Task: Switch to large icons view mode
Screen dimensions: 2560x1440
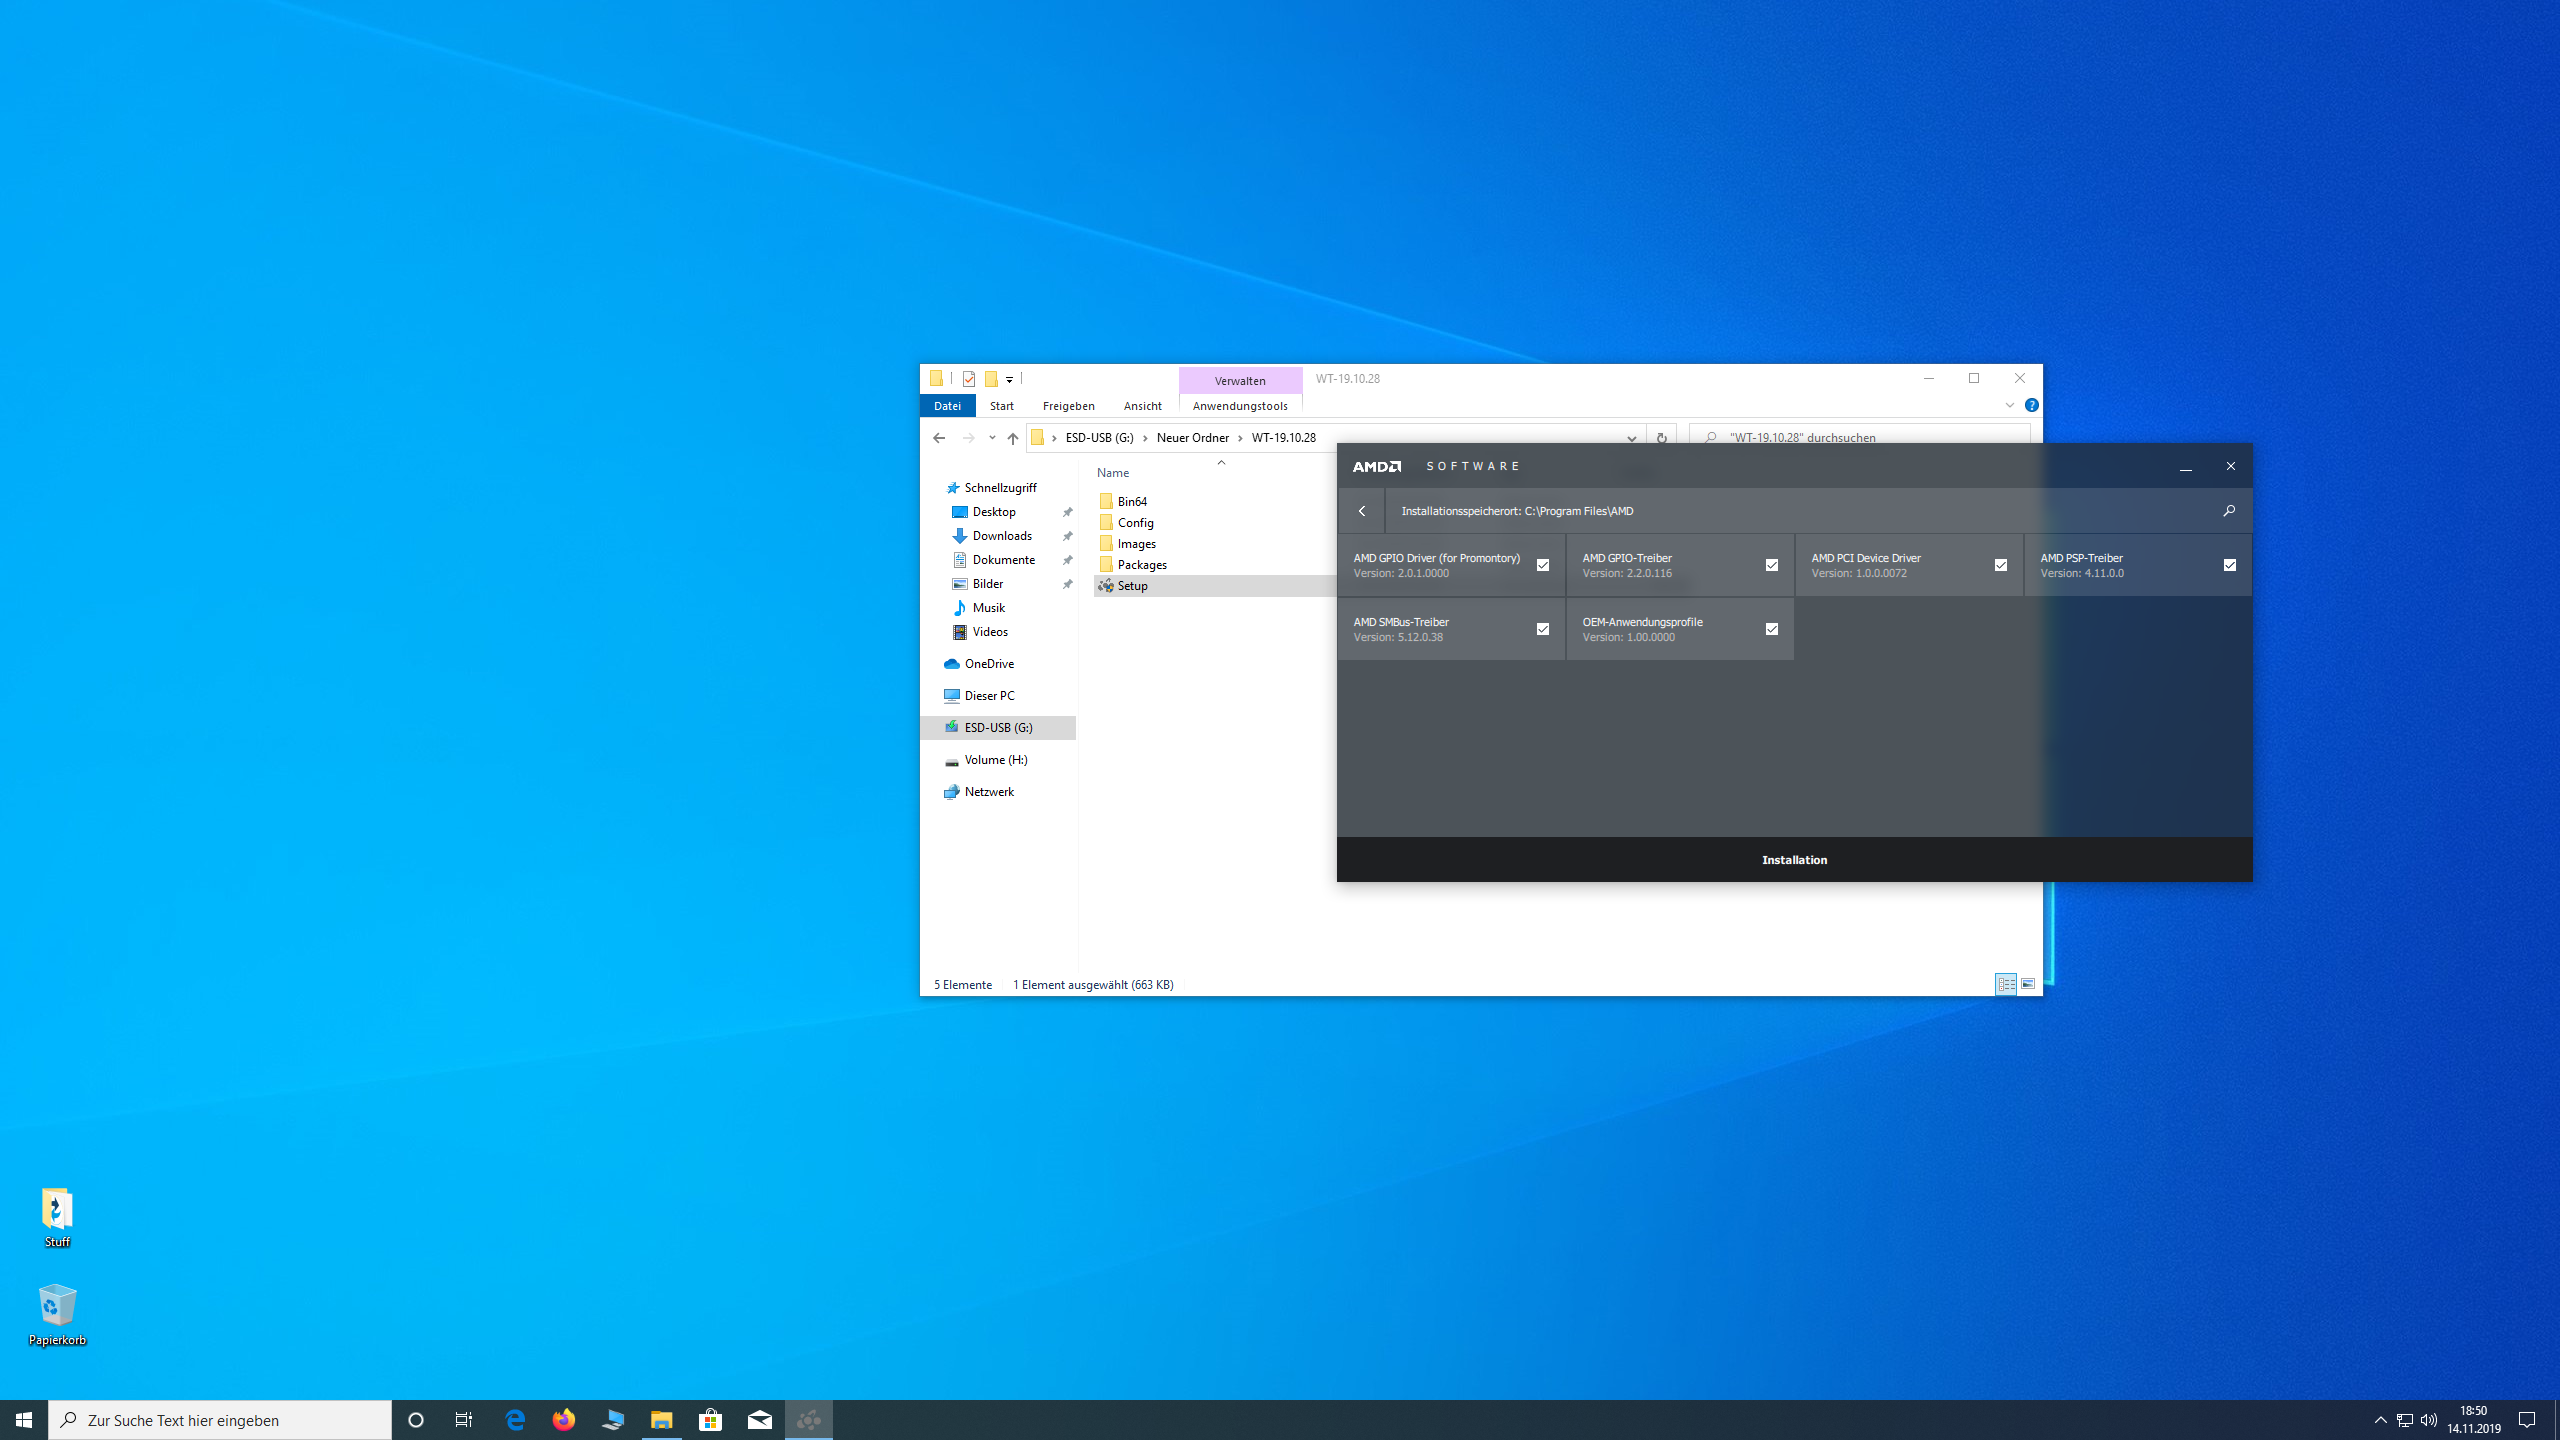Action: [2028, 984]
